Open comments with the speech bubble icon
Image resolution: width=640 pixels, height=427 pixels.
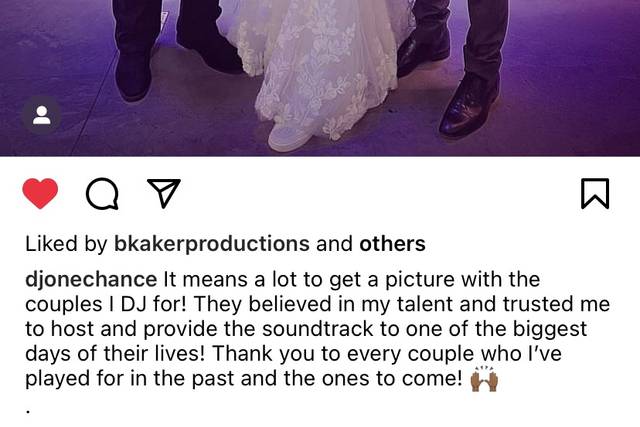102,194
